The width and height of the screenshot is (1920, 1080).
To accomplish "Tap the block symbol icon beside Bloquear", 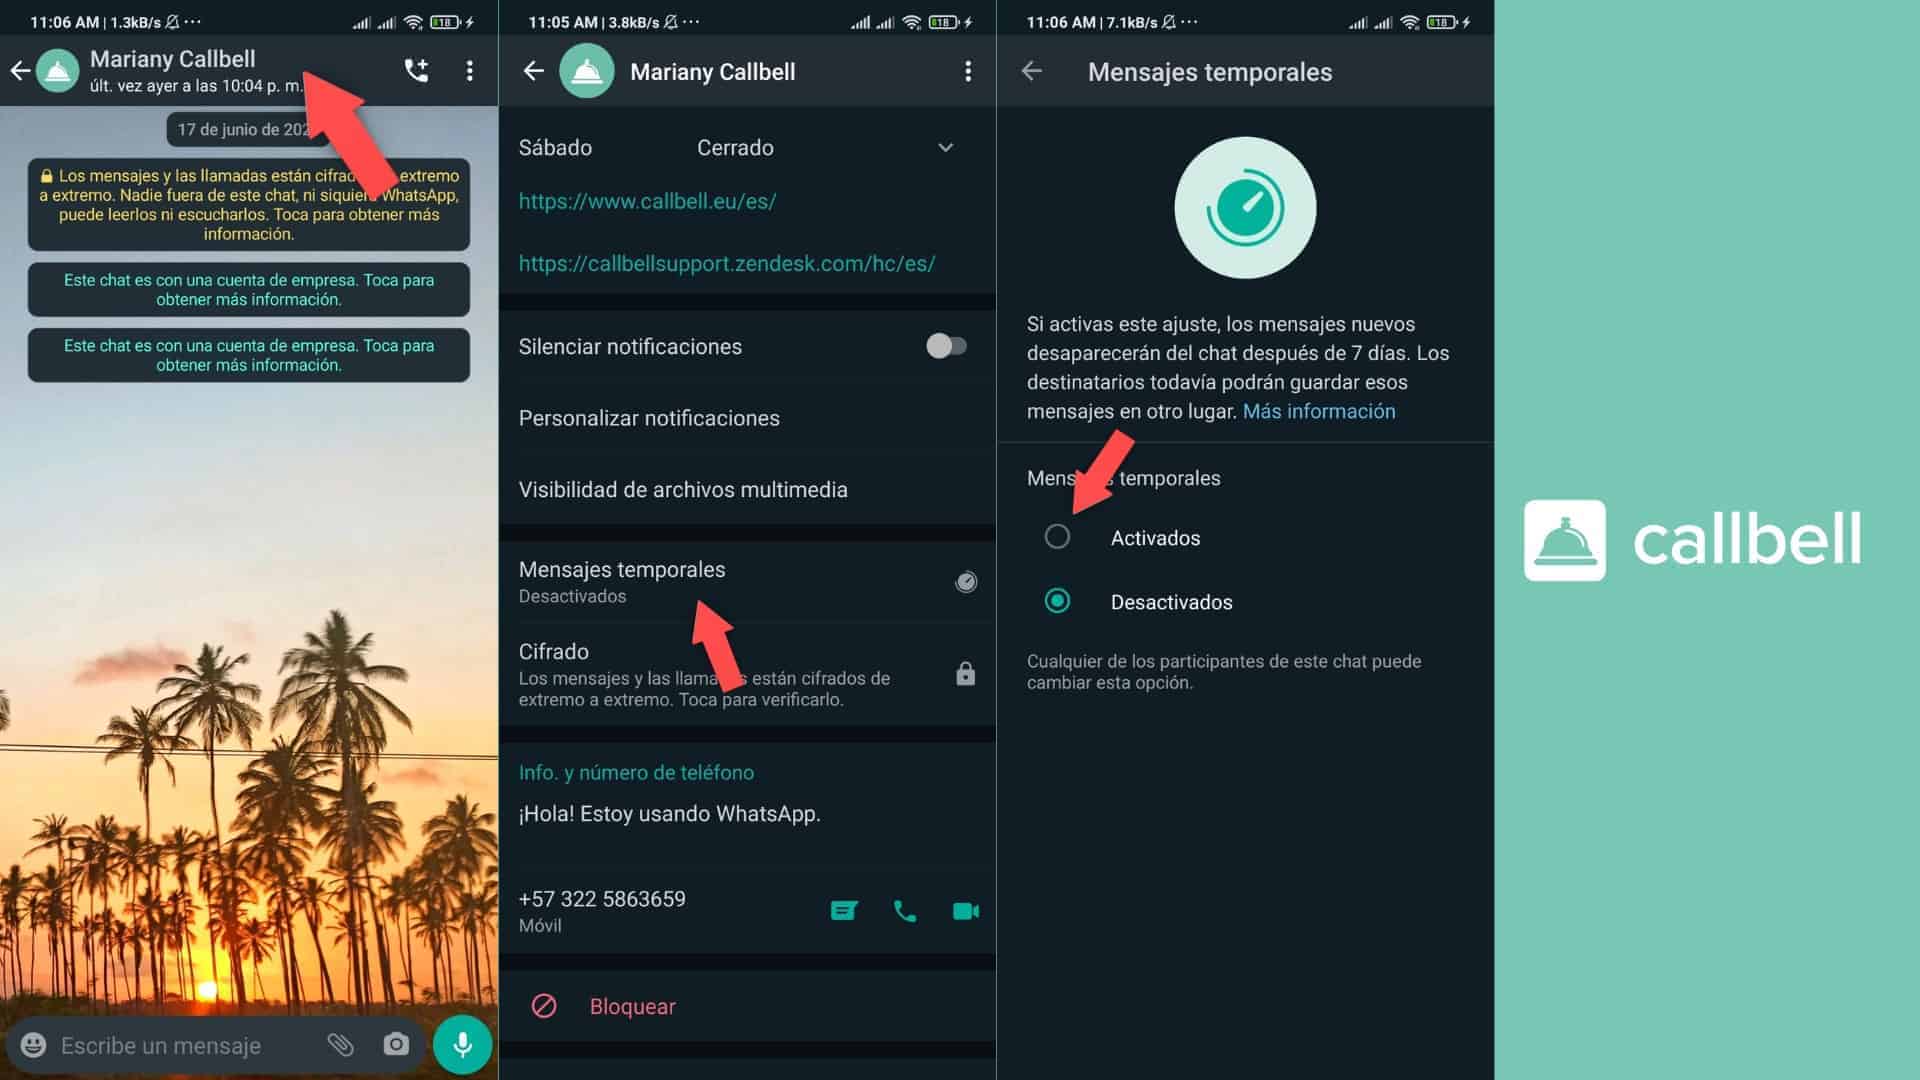I will pyautogui.click(x=544, y=1006).
